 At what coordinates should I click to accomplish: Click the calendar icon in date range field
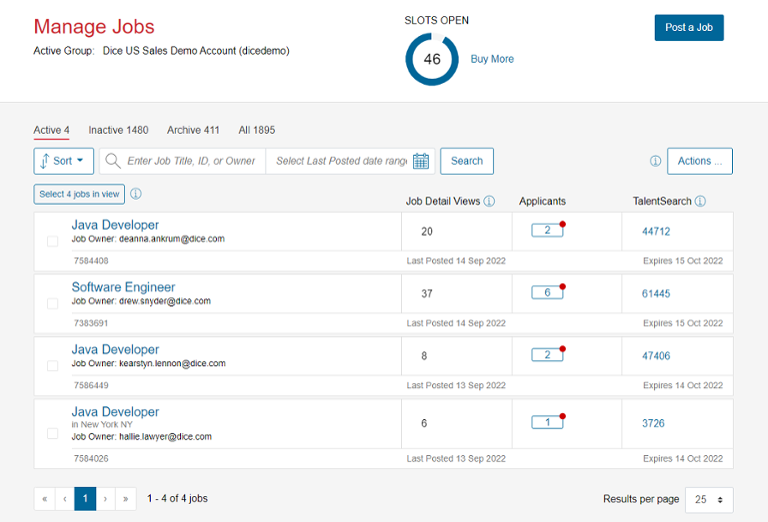tap(421, 161)
